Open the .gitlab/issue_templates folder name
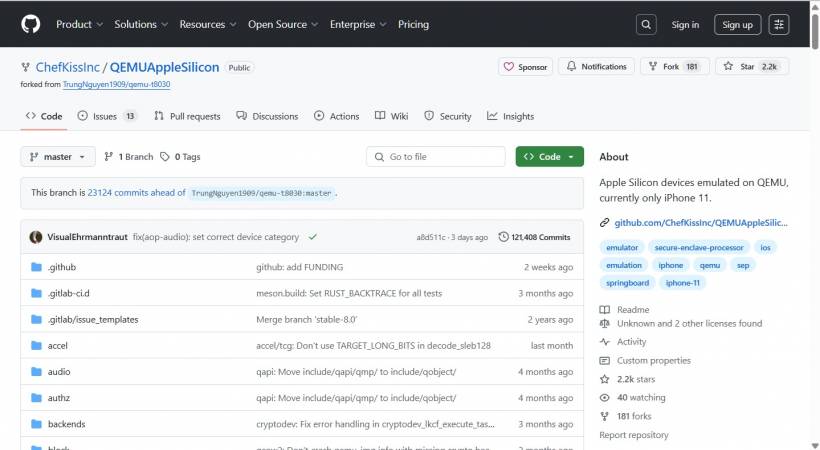 point(93,319)
